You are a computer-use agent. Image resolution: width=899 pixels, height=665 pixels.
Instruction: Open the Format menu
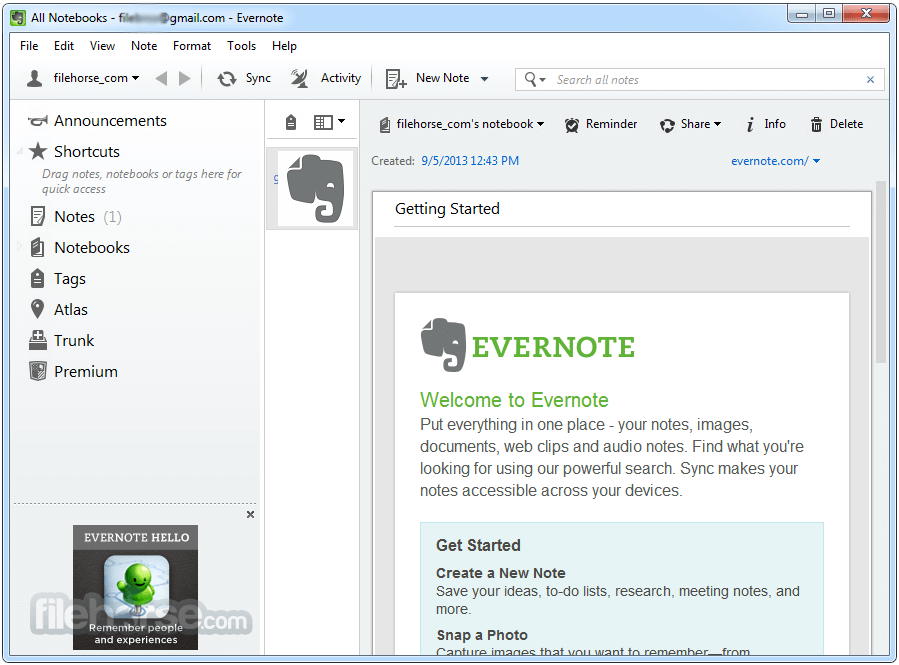[x=191, y=46]
